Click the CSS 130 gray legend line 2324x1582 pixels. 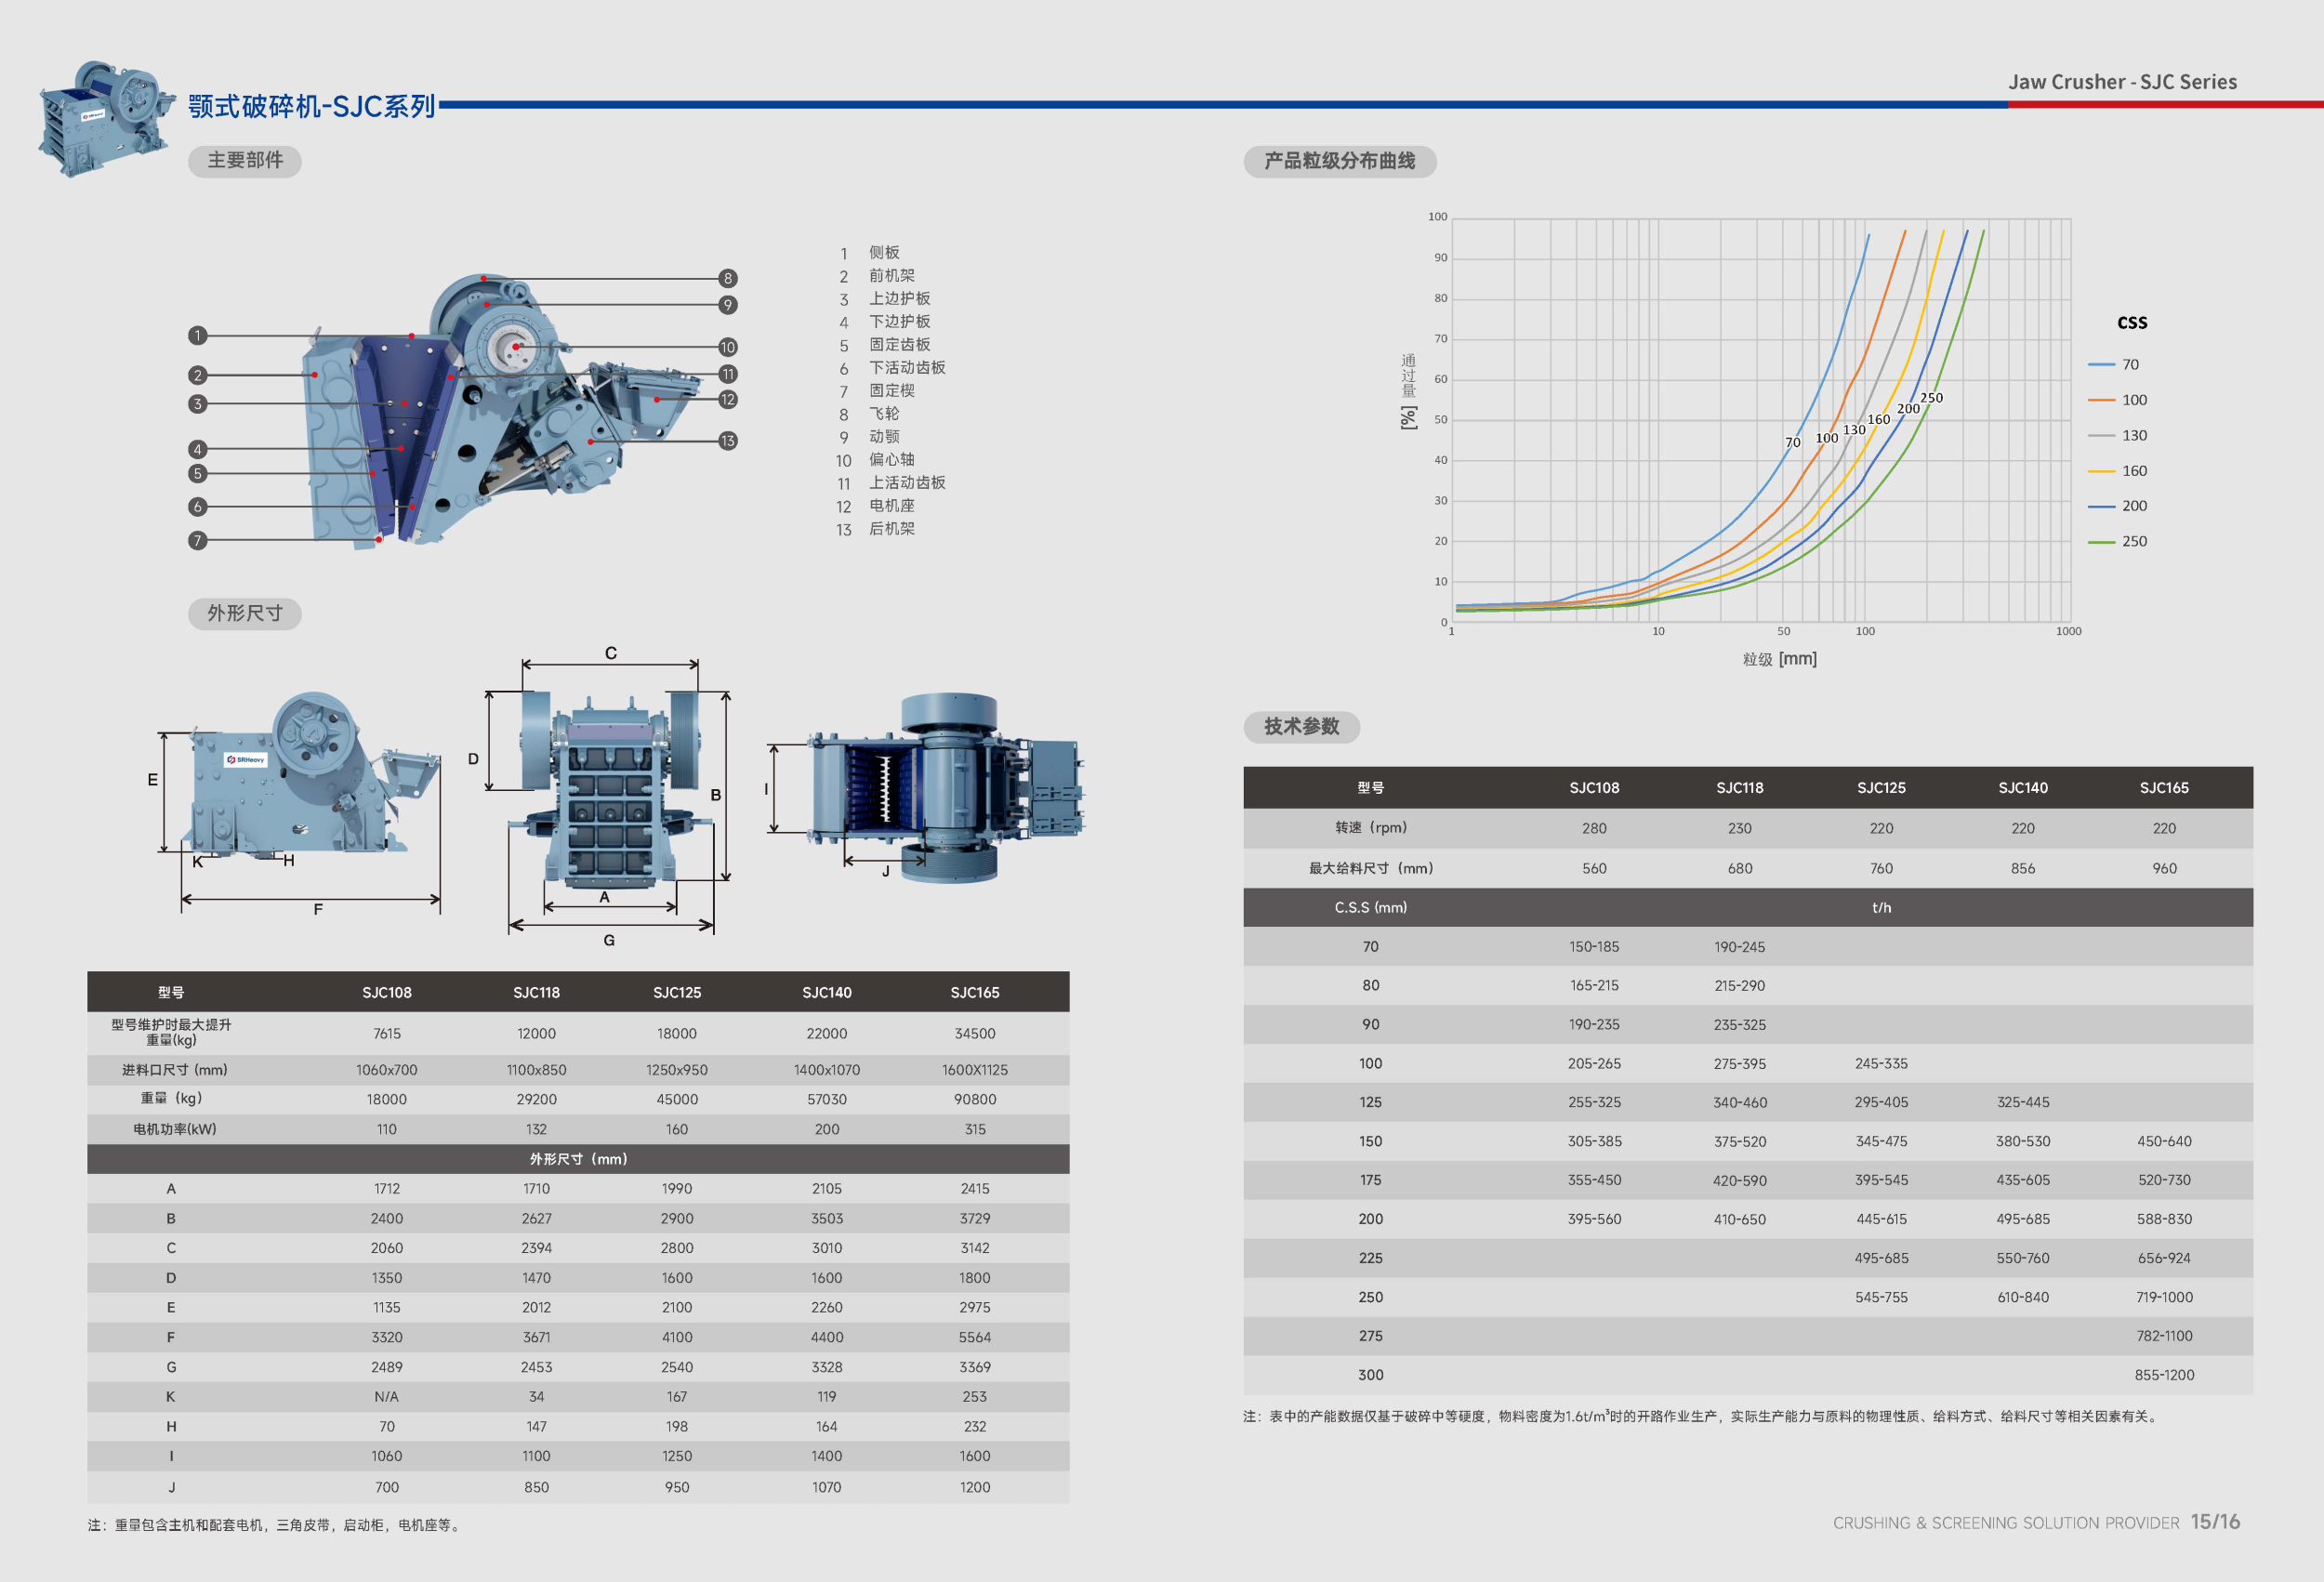[x=2101, y=436]
